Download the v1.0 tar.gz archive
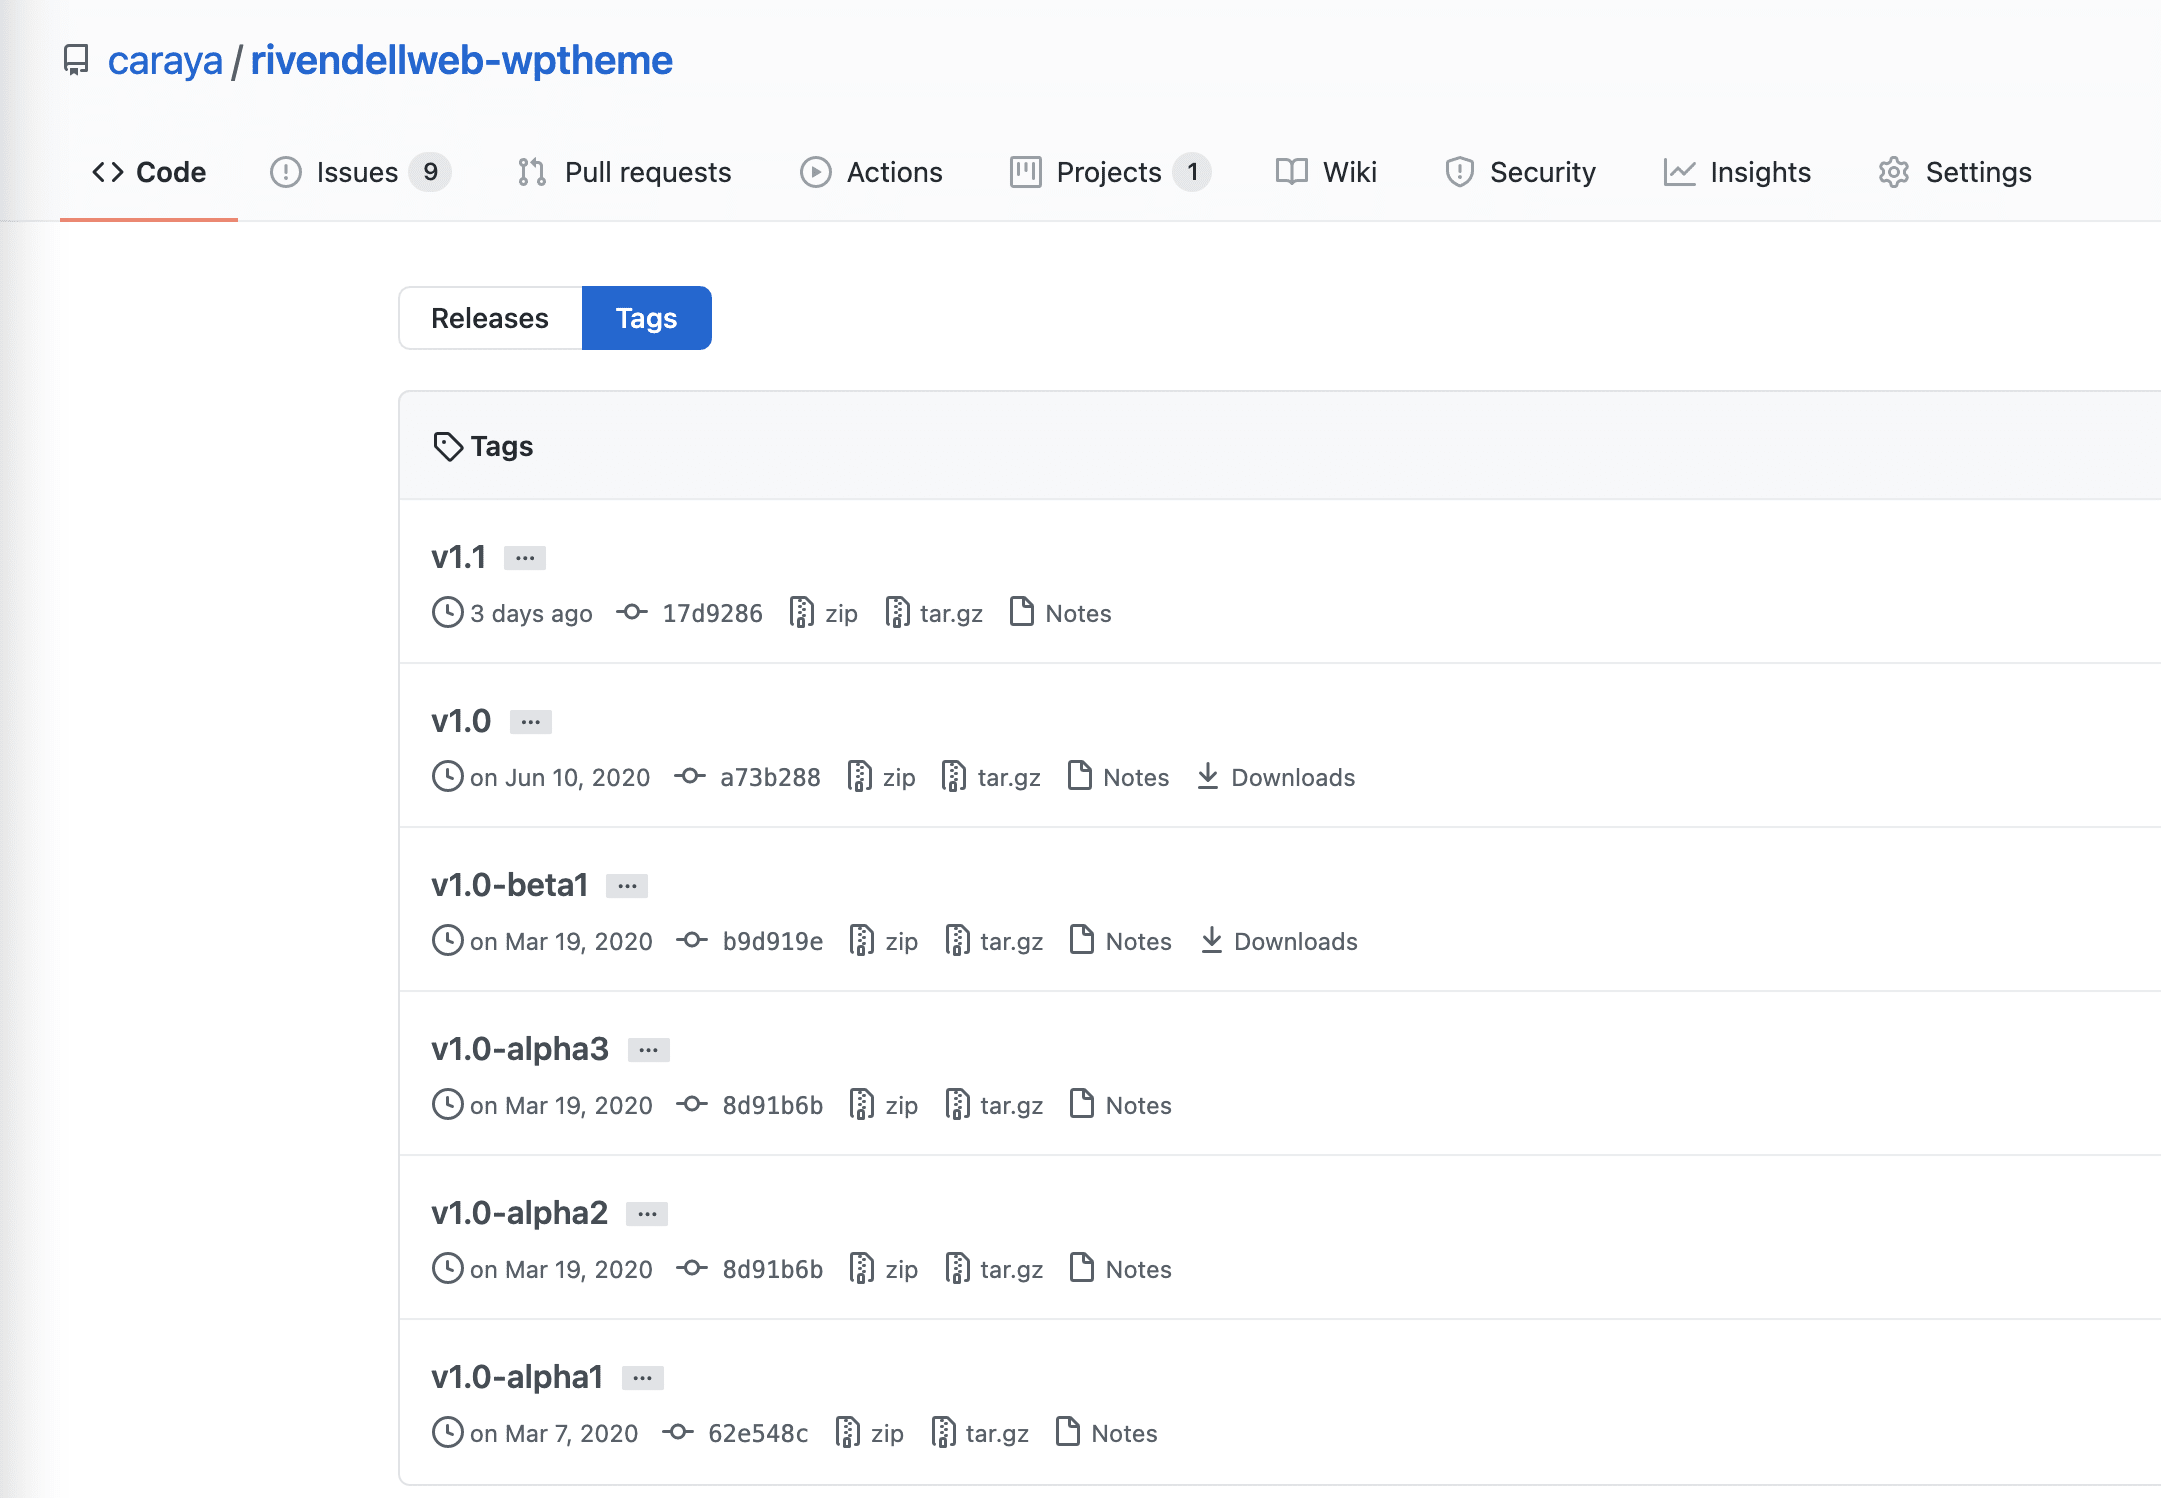Image resolution: width=2161 pixels, height=1498 pixels. click(x=992, y=777)
